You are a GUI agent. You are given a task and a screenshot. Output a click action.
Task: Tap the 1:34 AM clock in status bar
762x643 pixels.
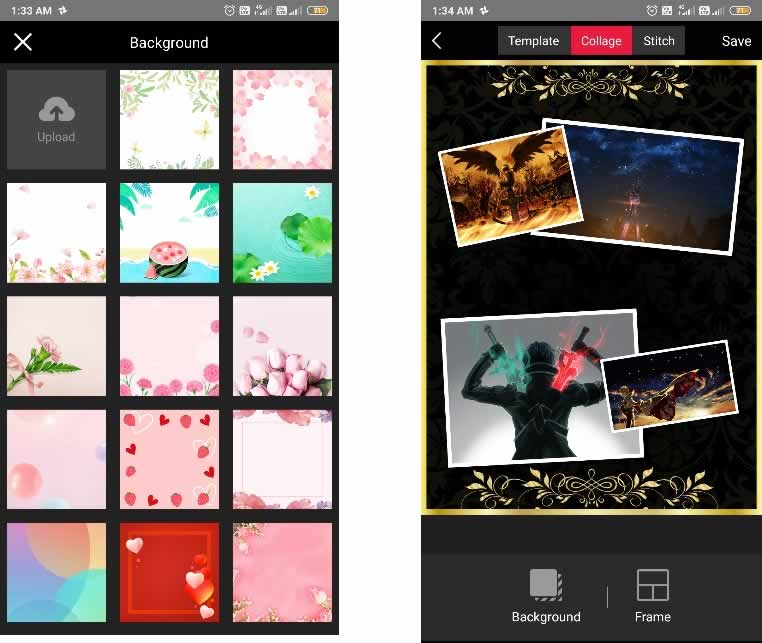(x=452, y=10)
